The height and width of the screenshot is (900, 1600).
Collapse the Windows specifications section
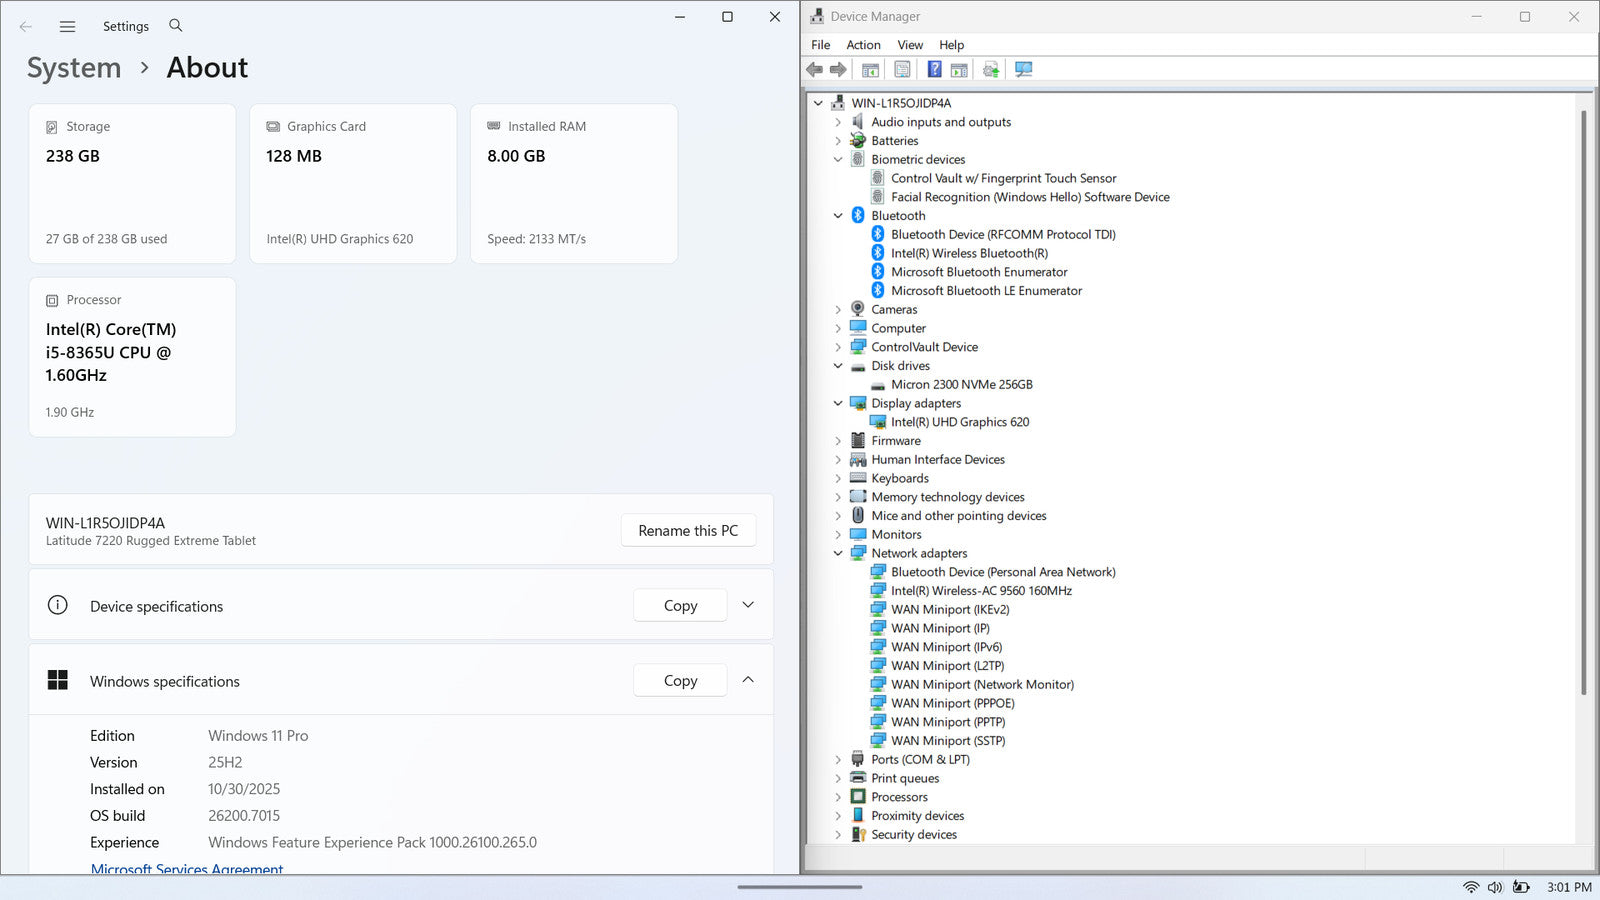(x=748, y=680)
